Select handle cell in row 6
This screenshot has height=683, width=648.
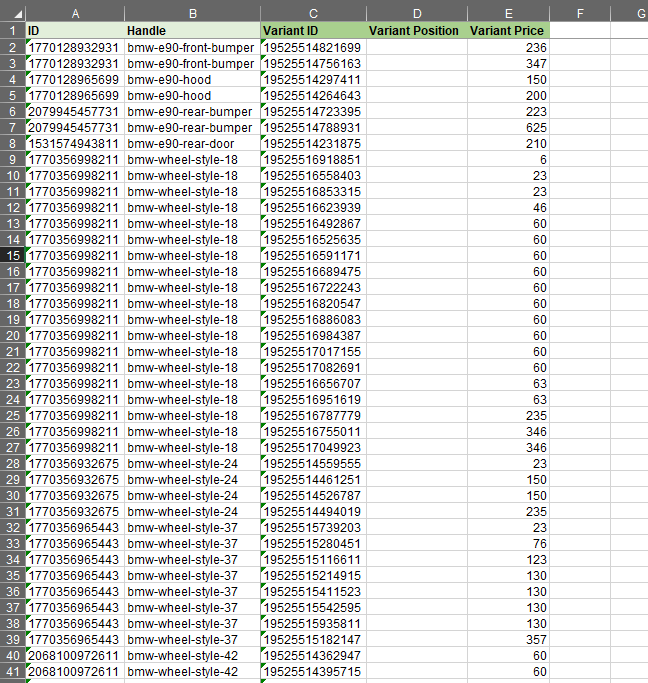[192, 112]
